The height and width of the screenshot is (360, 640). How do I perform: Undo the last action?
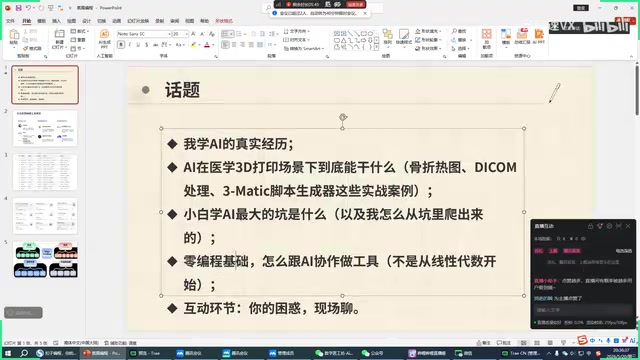[28, 8]
